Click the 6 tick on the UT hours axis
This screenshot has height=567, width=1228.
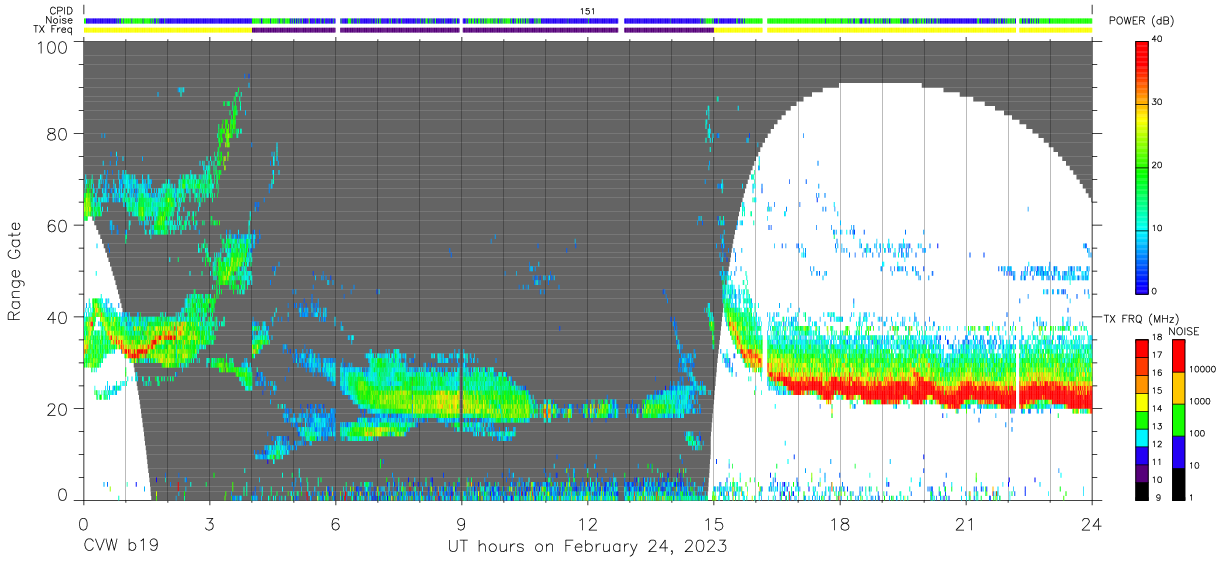(x=335, y=524)
